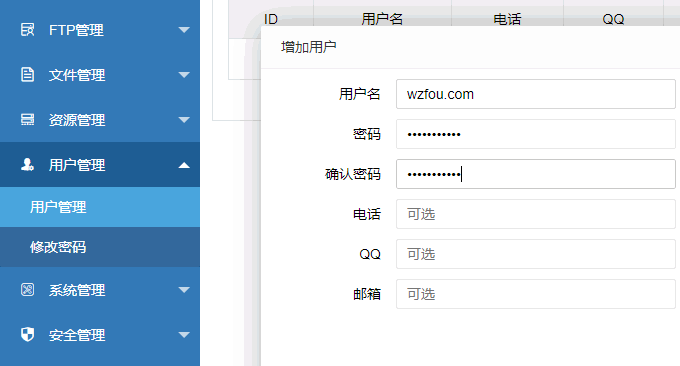Click the 电话 optional input field

click(536, 214)
